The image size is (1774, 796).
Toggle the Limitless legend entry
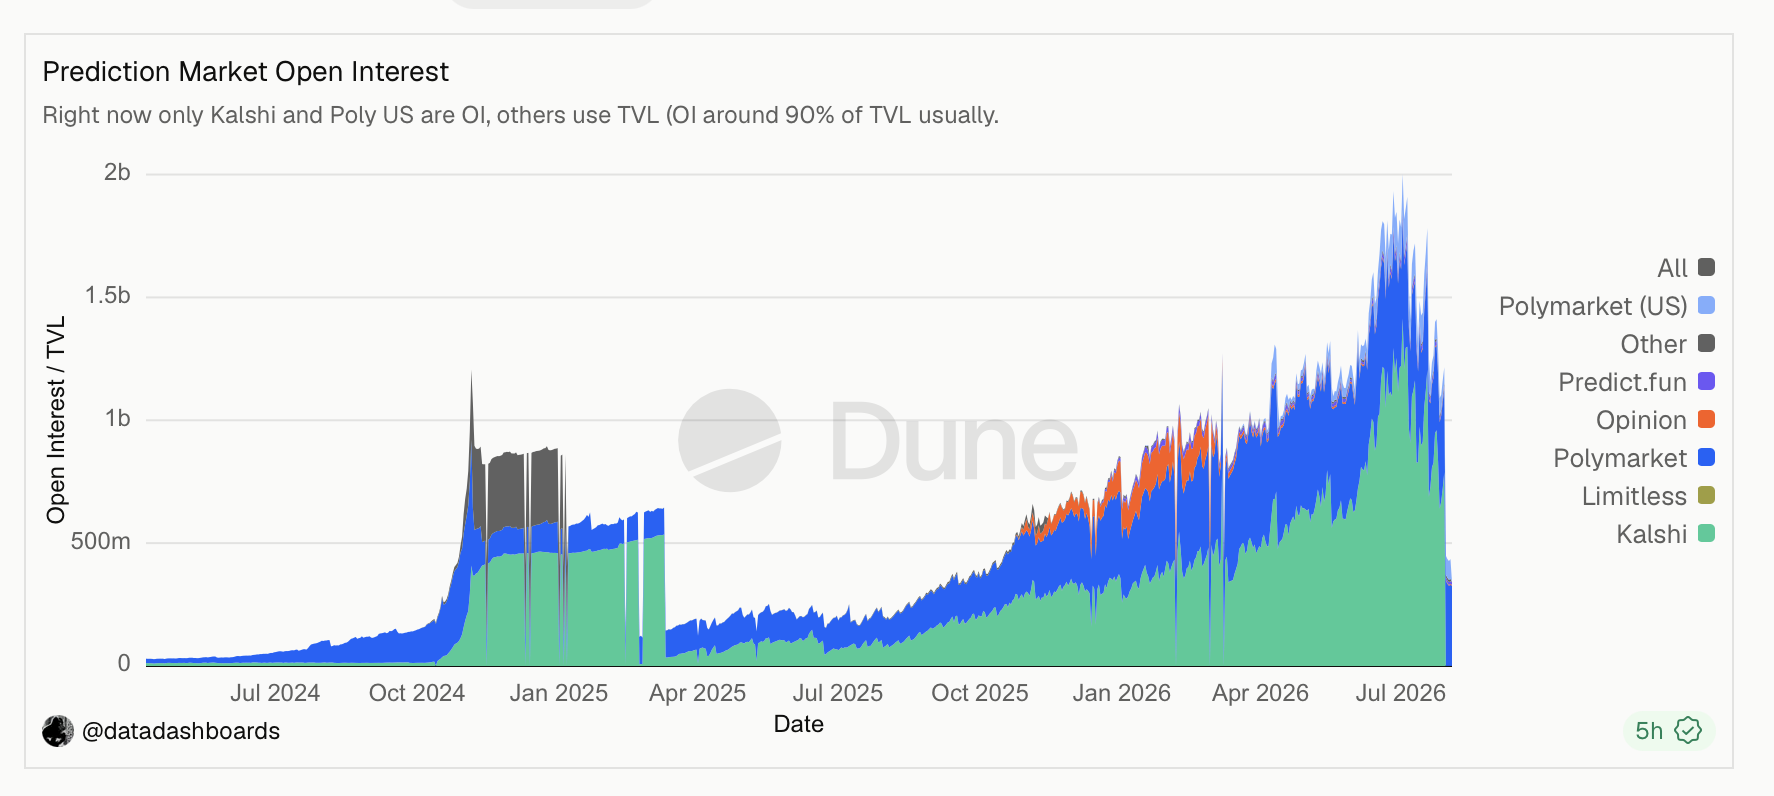click(1648, 496)
